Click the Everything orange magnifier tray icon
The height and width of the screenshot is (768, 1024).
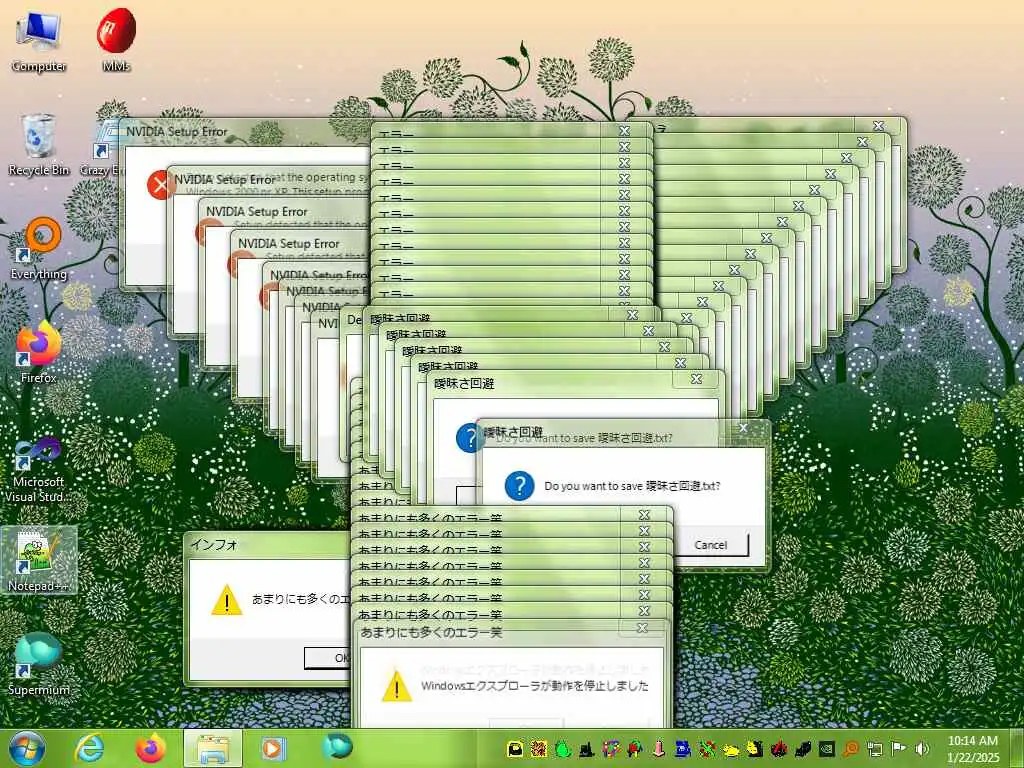(x=850, y=748)
